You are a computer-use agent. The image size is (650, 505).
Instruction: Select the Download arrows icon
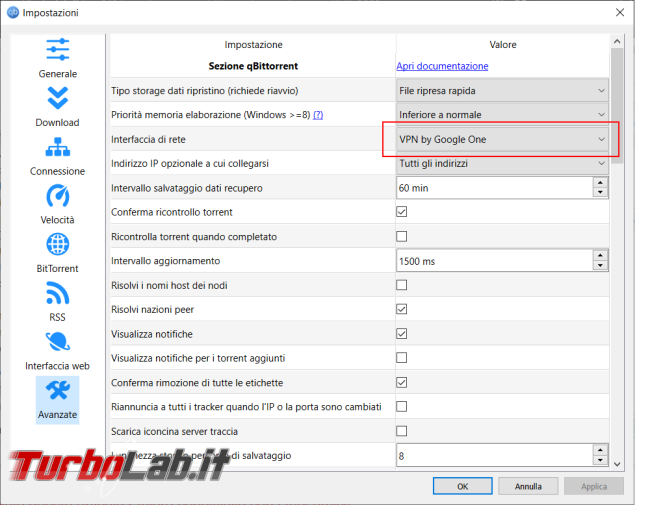pyautogui.click(x=58, y=98)
